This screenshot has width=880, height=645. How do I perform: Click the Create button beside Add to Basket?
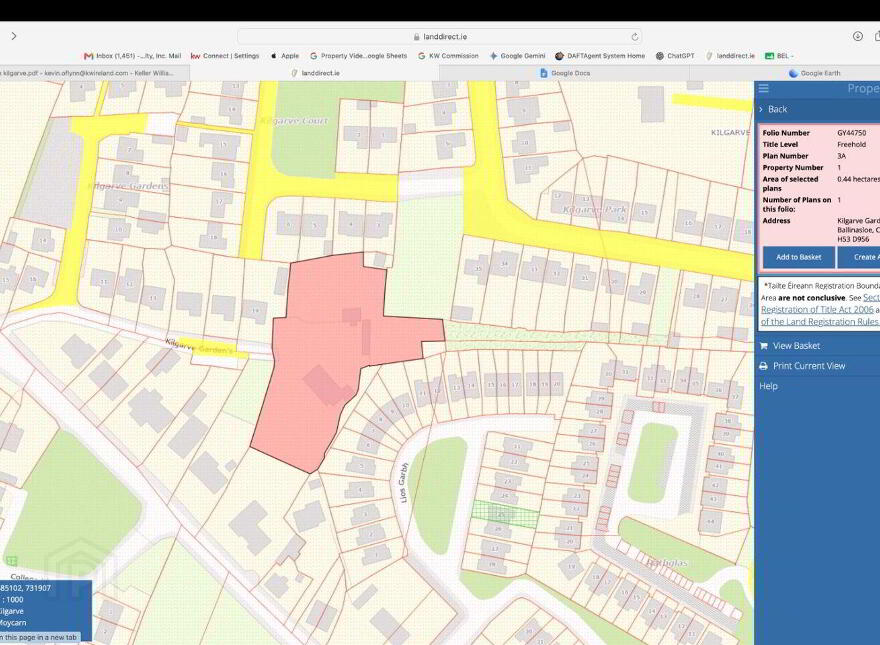859,257
